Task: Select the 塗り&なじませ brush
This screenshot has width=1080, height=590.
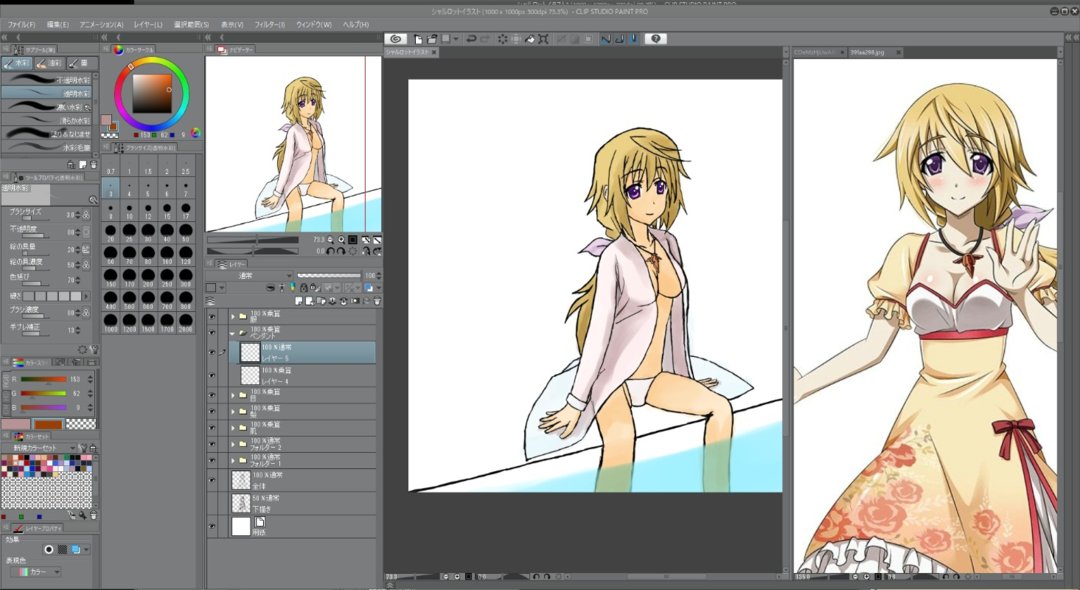Action: coord(47,134)
